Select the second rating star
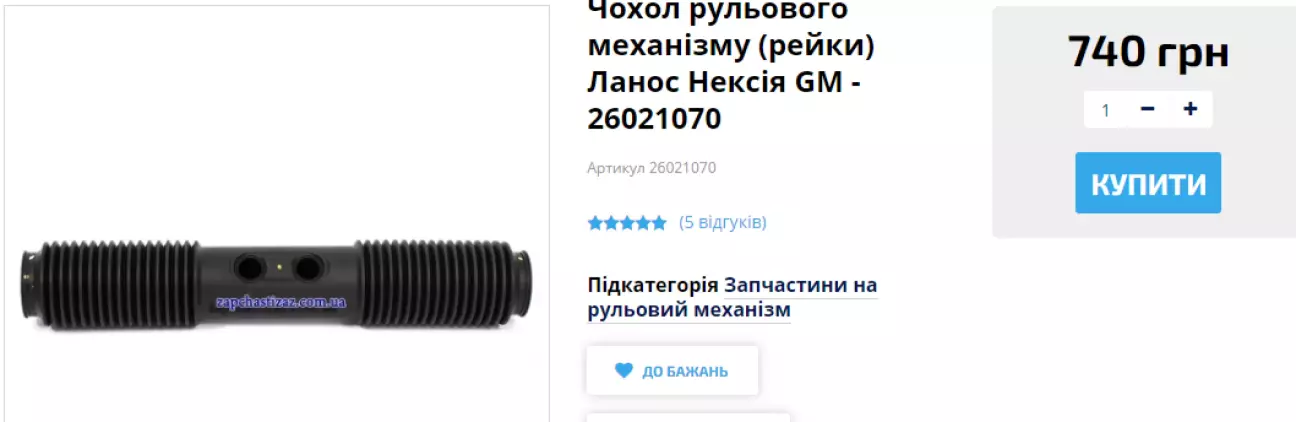The height and width of the screenshot is (422, 1296). (x=611, y=223)
